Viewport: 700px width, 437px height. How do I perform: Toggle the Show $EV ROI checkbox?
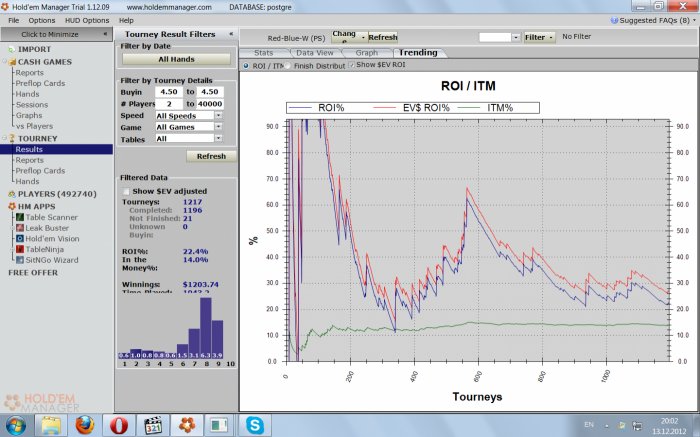(351, 66)
